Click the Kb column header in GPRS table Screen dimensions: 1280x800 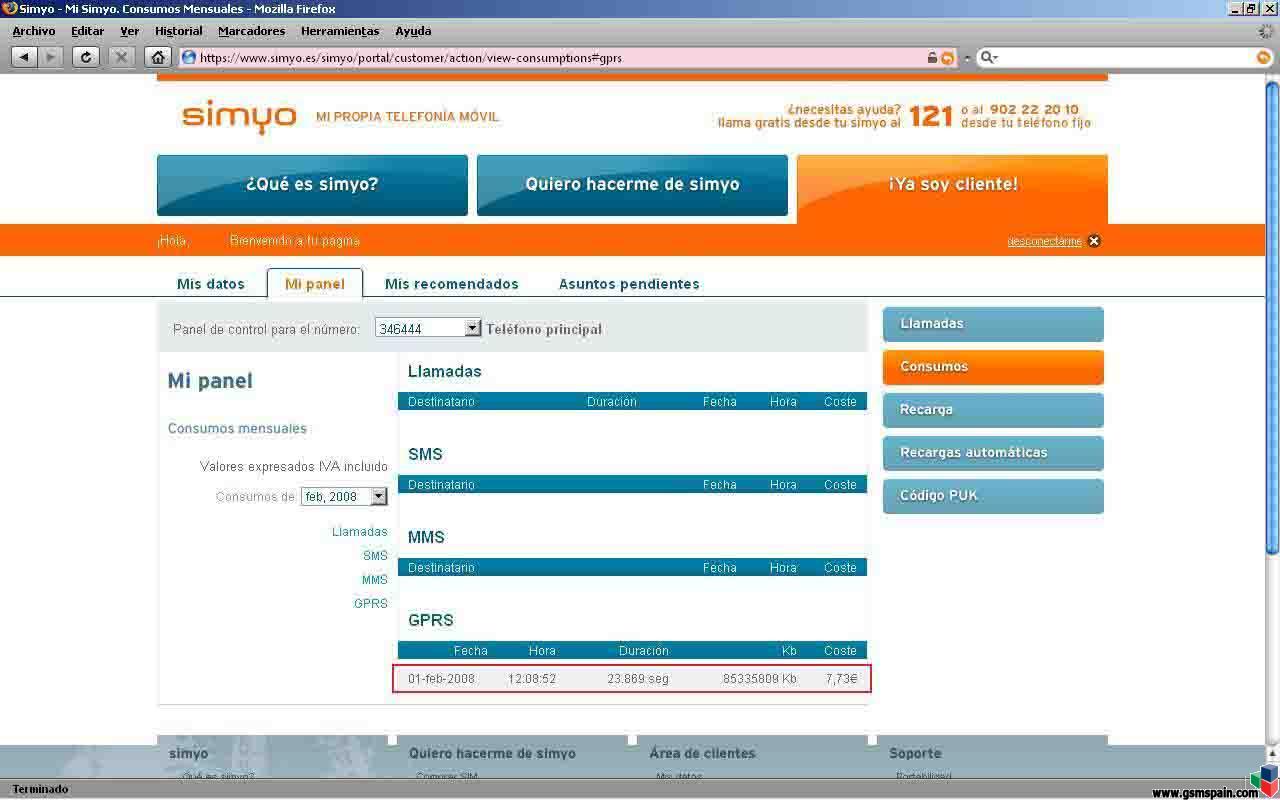tap(789, 651)
